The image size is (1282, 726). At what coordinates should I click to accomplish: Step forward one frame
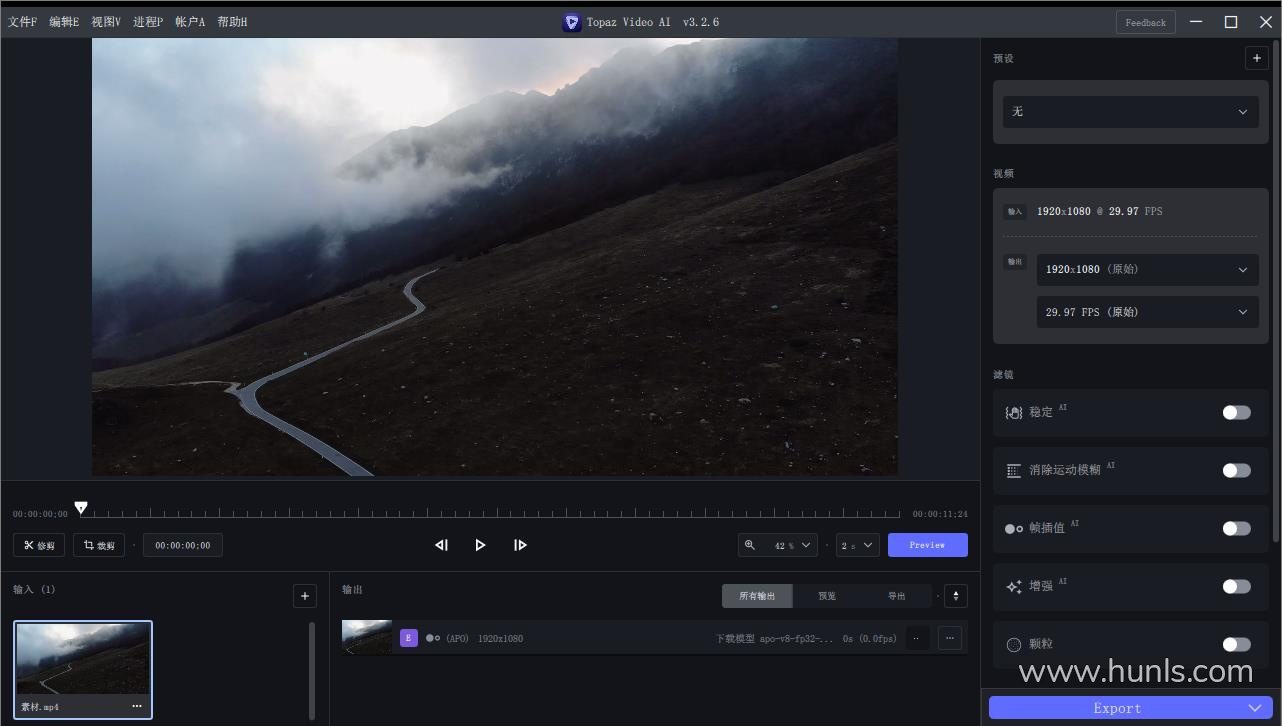click(520, 545)
